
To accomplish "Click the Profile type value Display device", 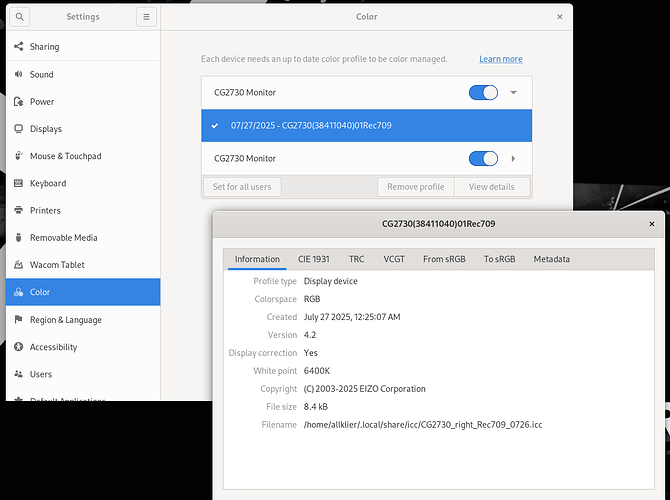I will pos(330,281).
